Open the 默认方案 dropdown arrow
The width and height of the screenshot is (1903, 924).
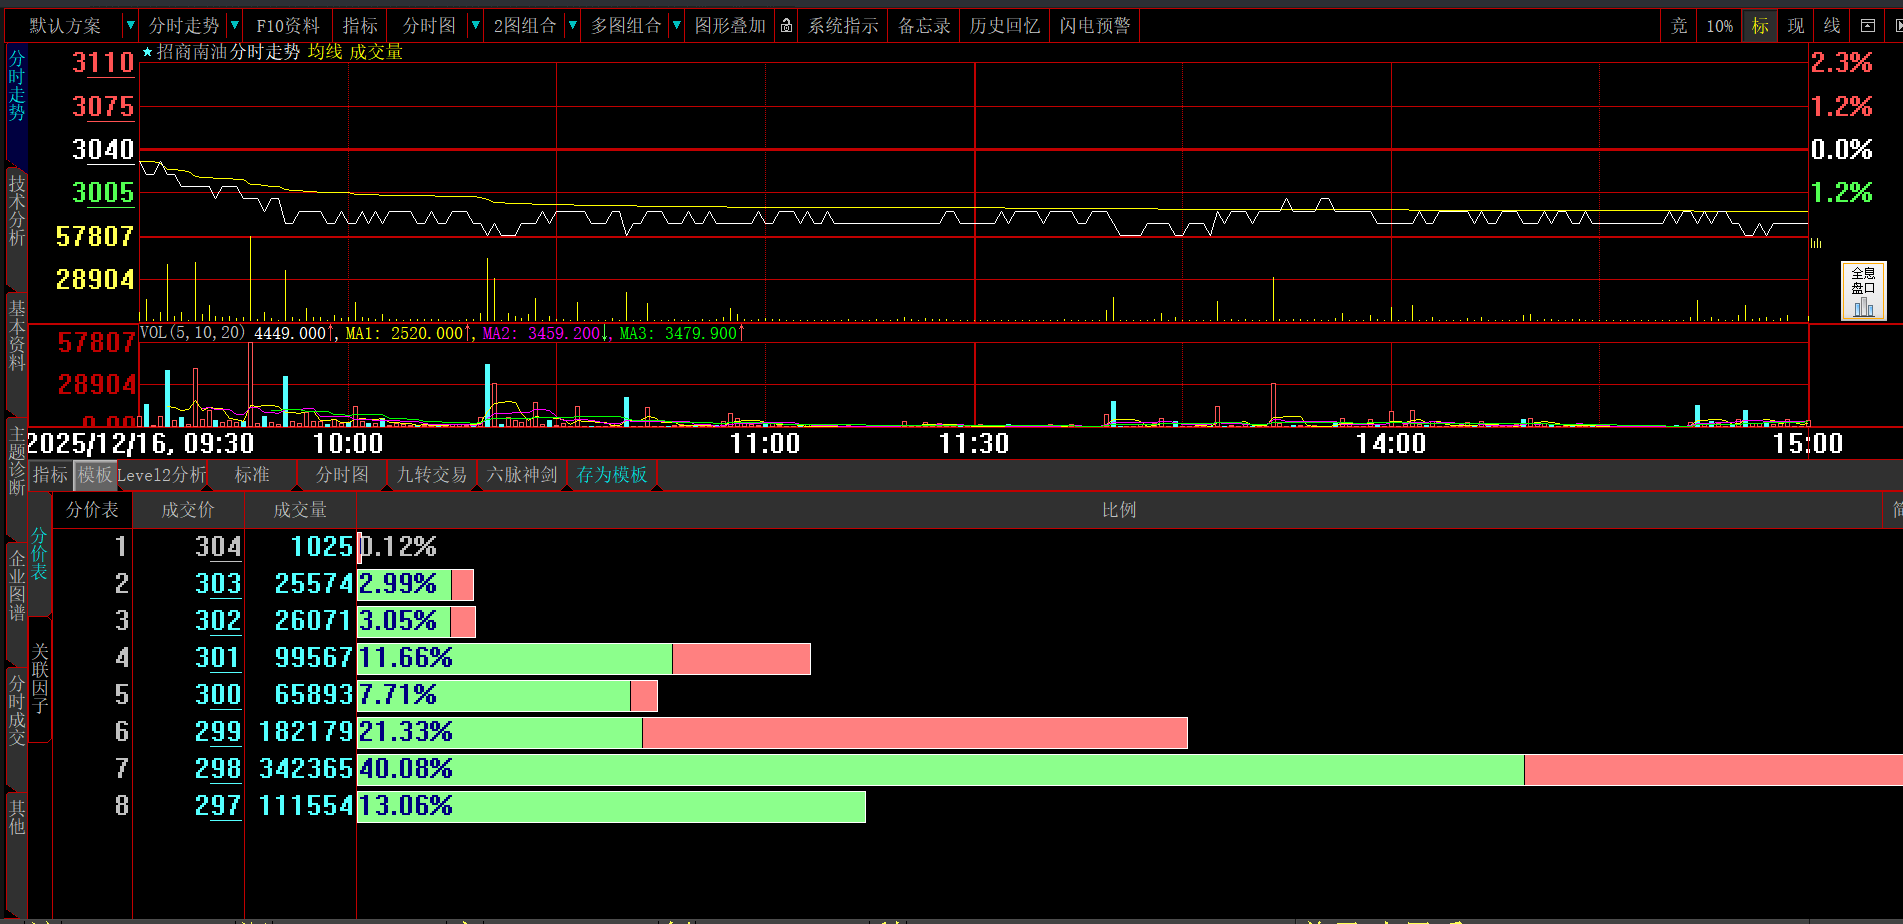click(130, 26)
